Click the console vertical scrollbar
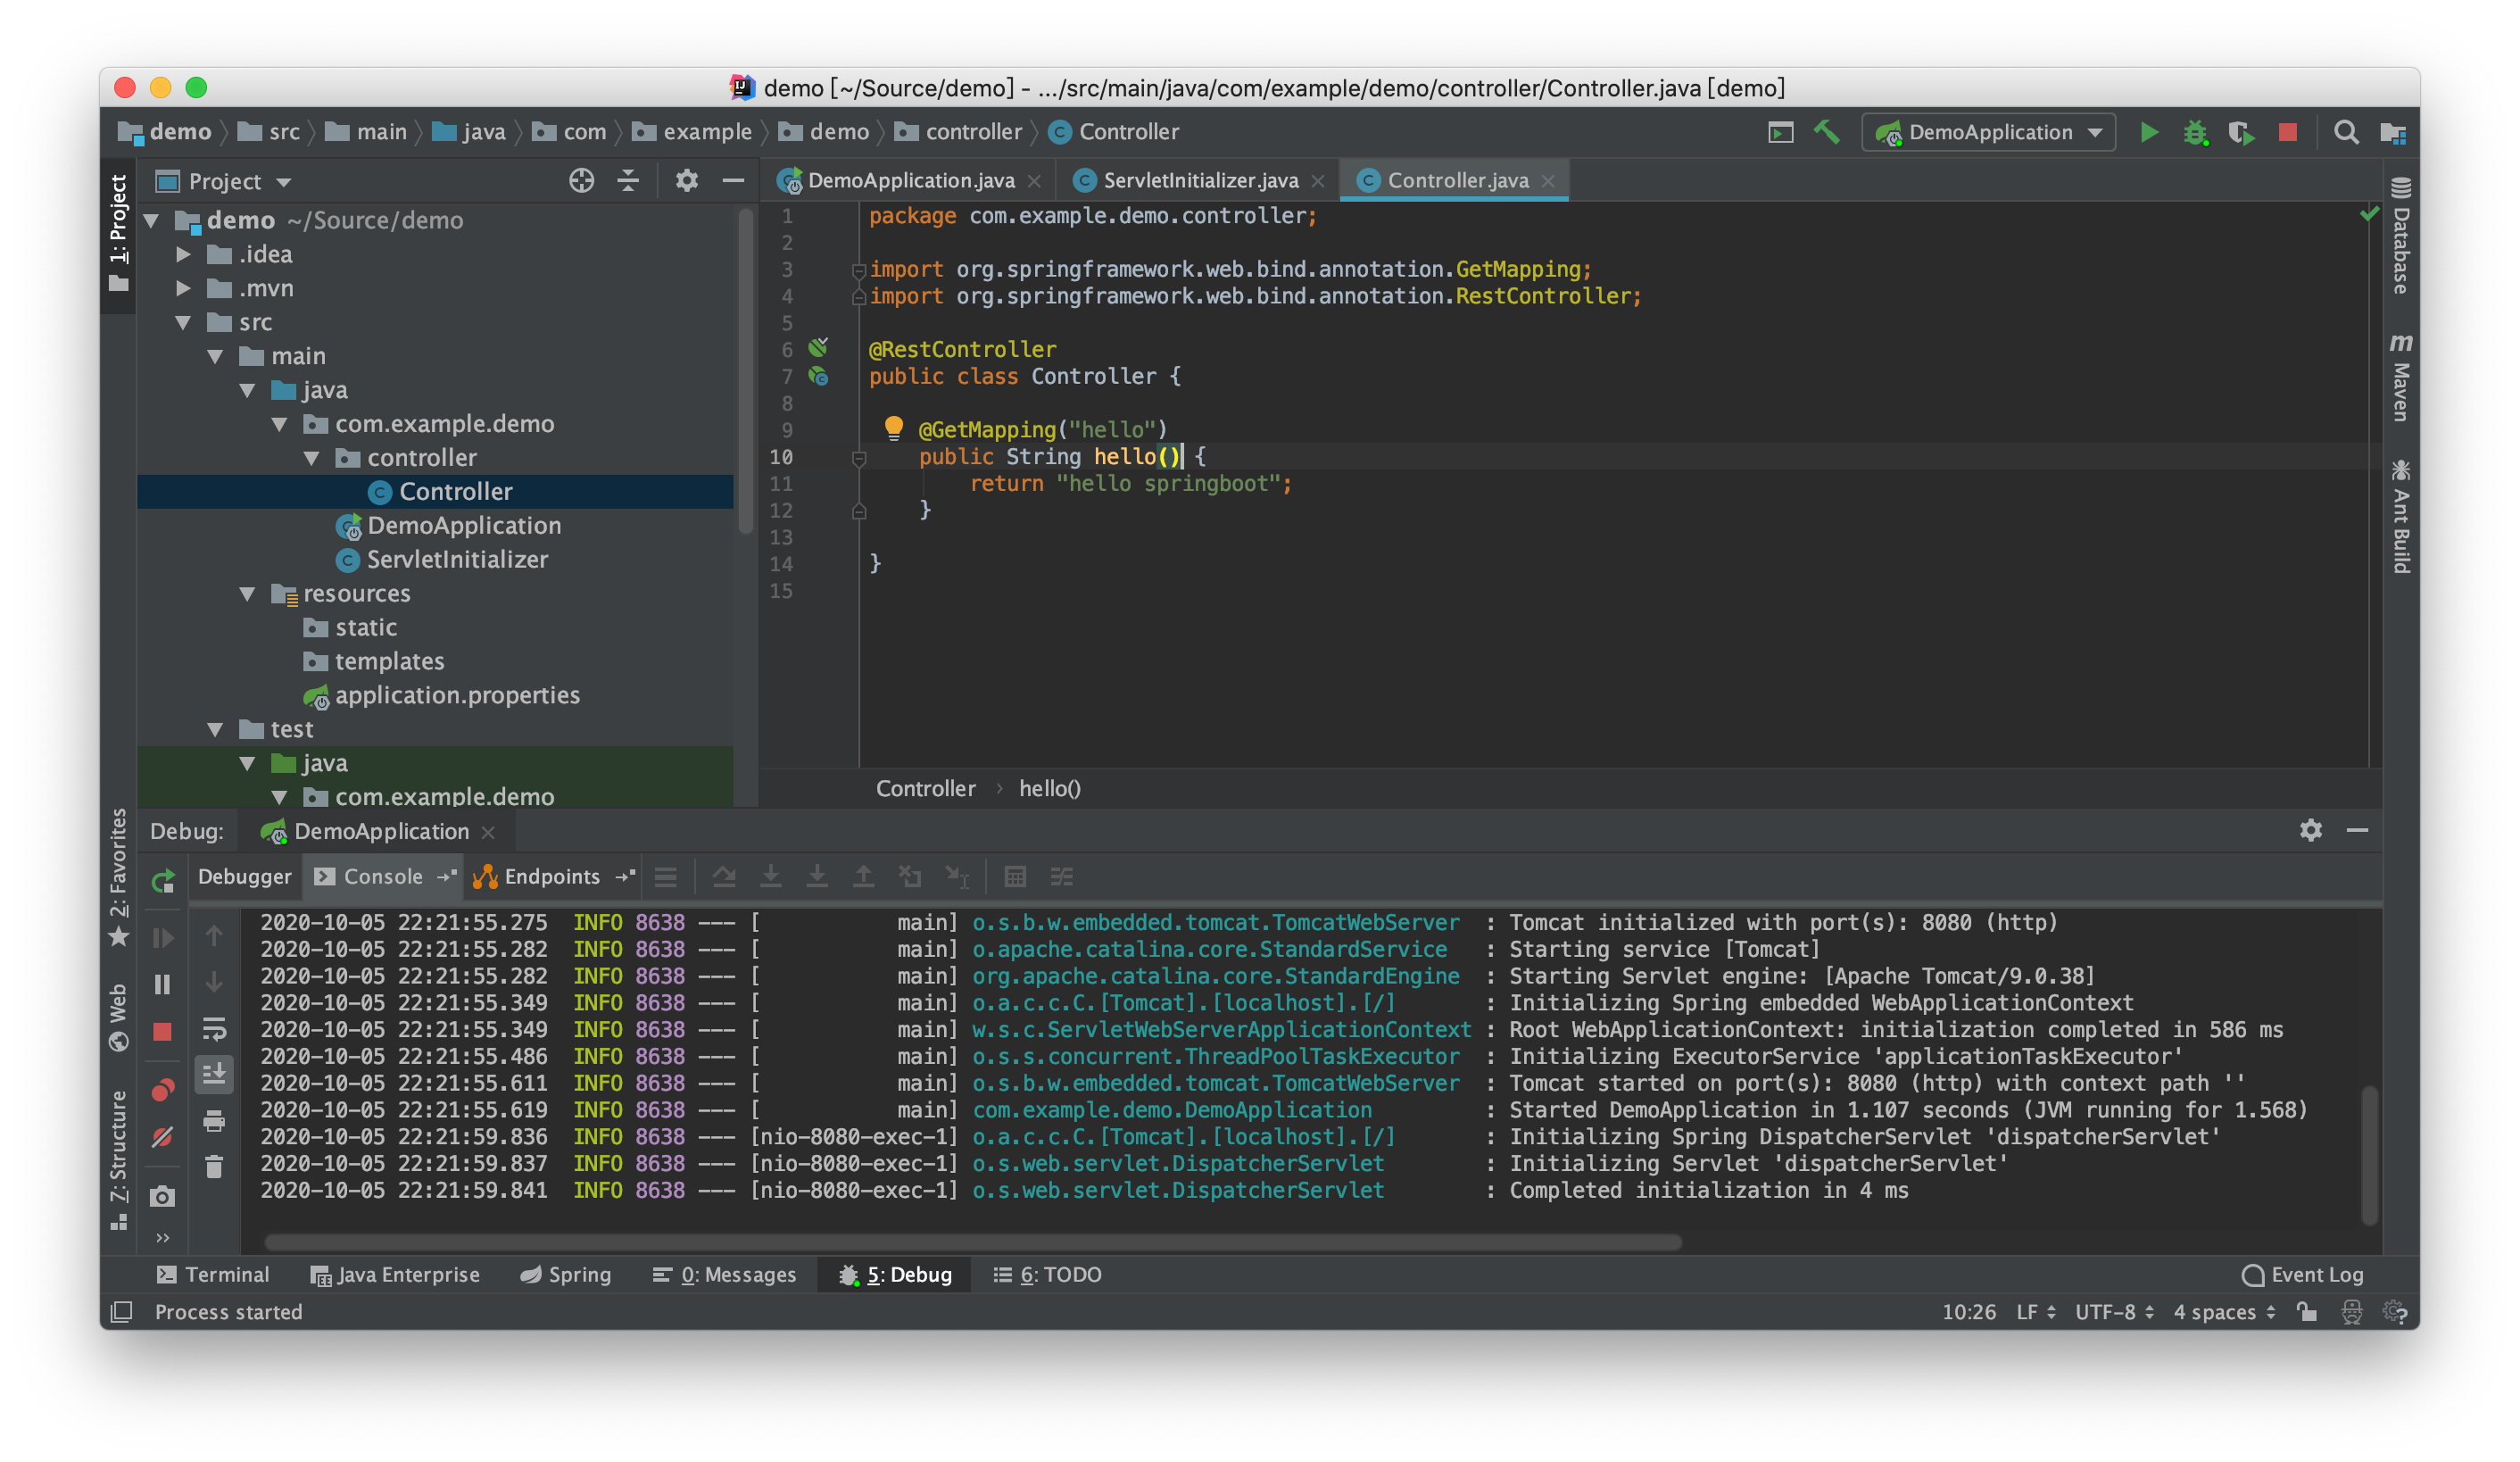The image size is (2520, 1462). point(2368,1154)
